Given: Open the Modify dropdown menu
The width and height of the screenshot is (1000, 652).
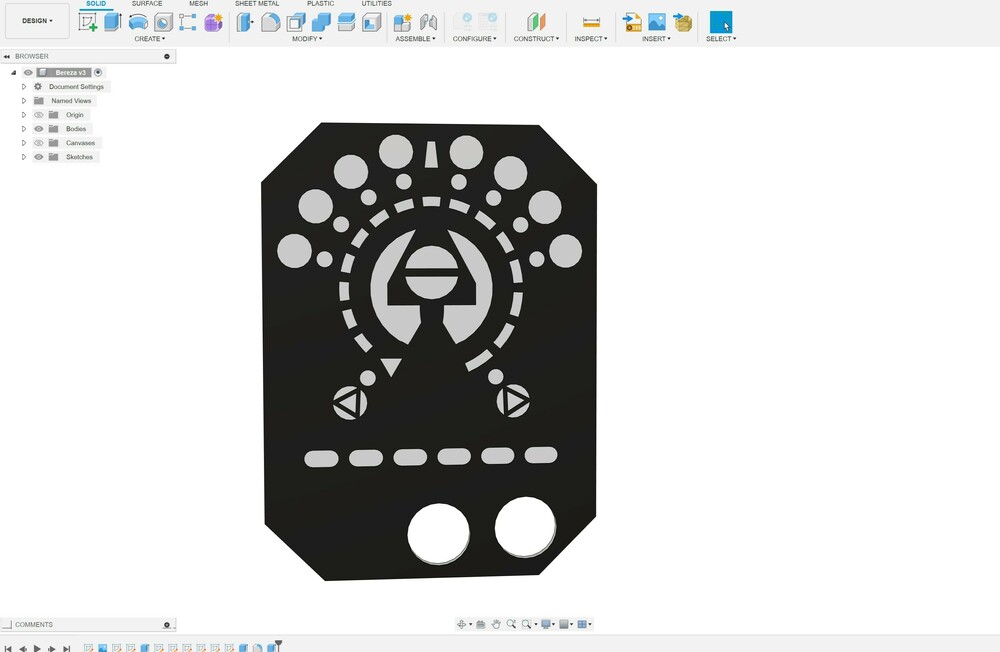Looking at the screenshot, I should (307, 39).
